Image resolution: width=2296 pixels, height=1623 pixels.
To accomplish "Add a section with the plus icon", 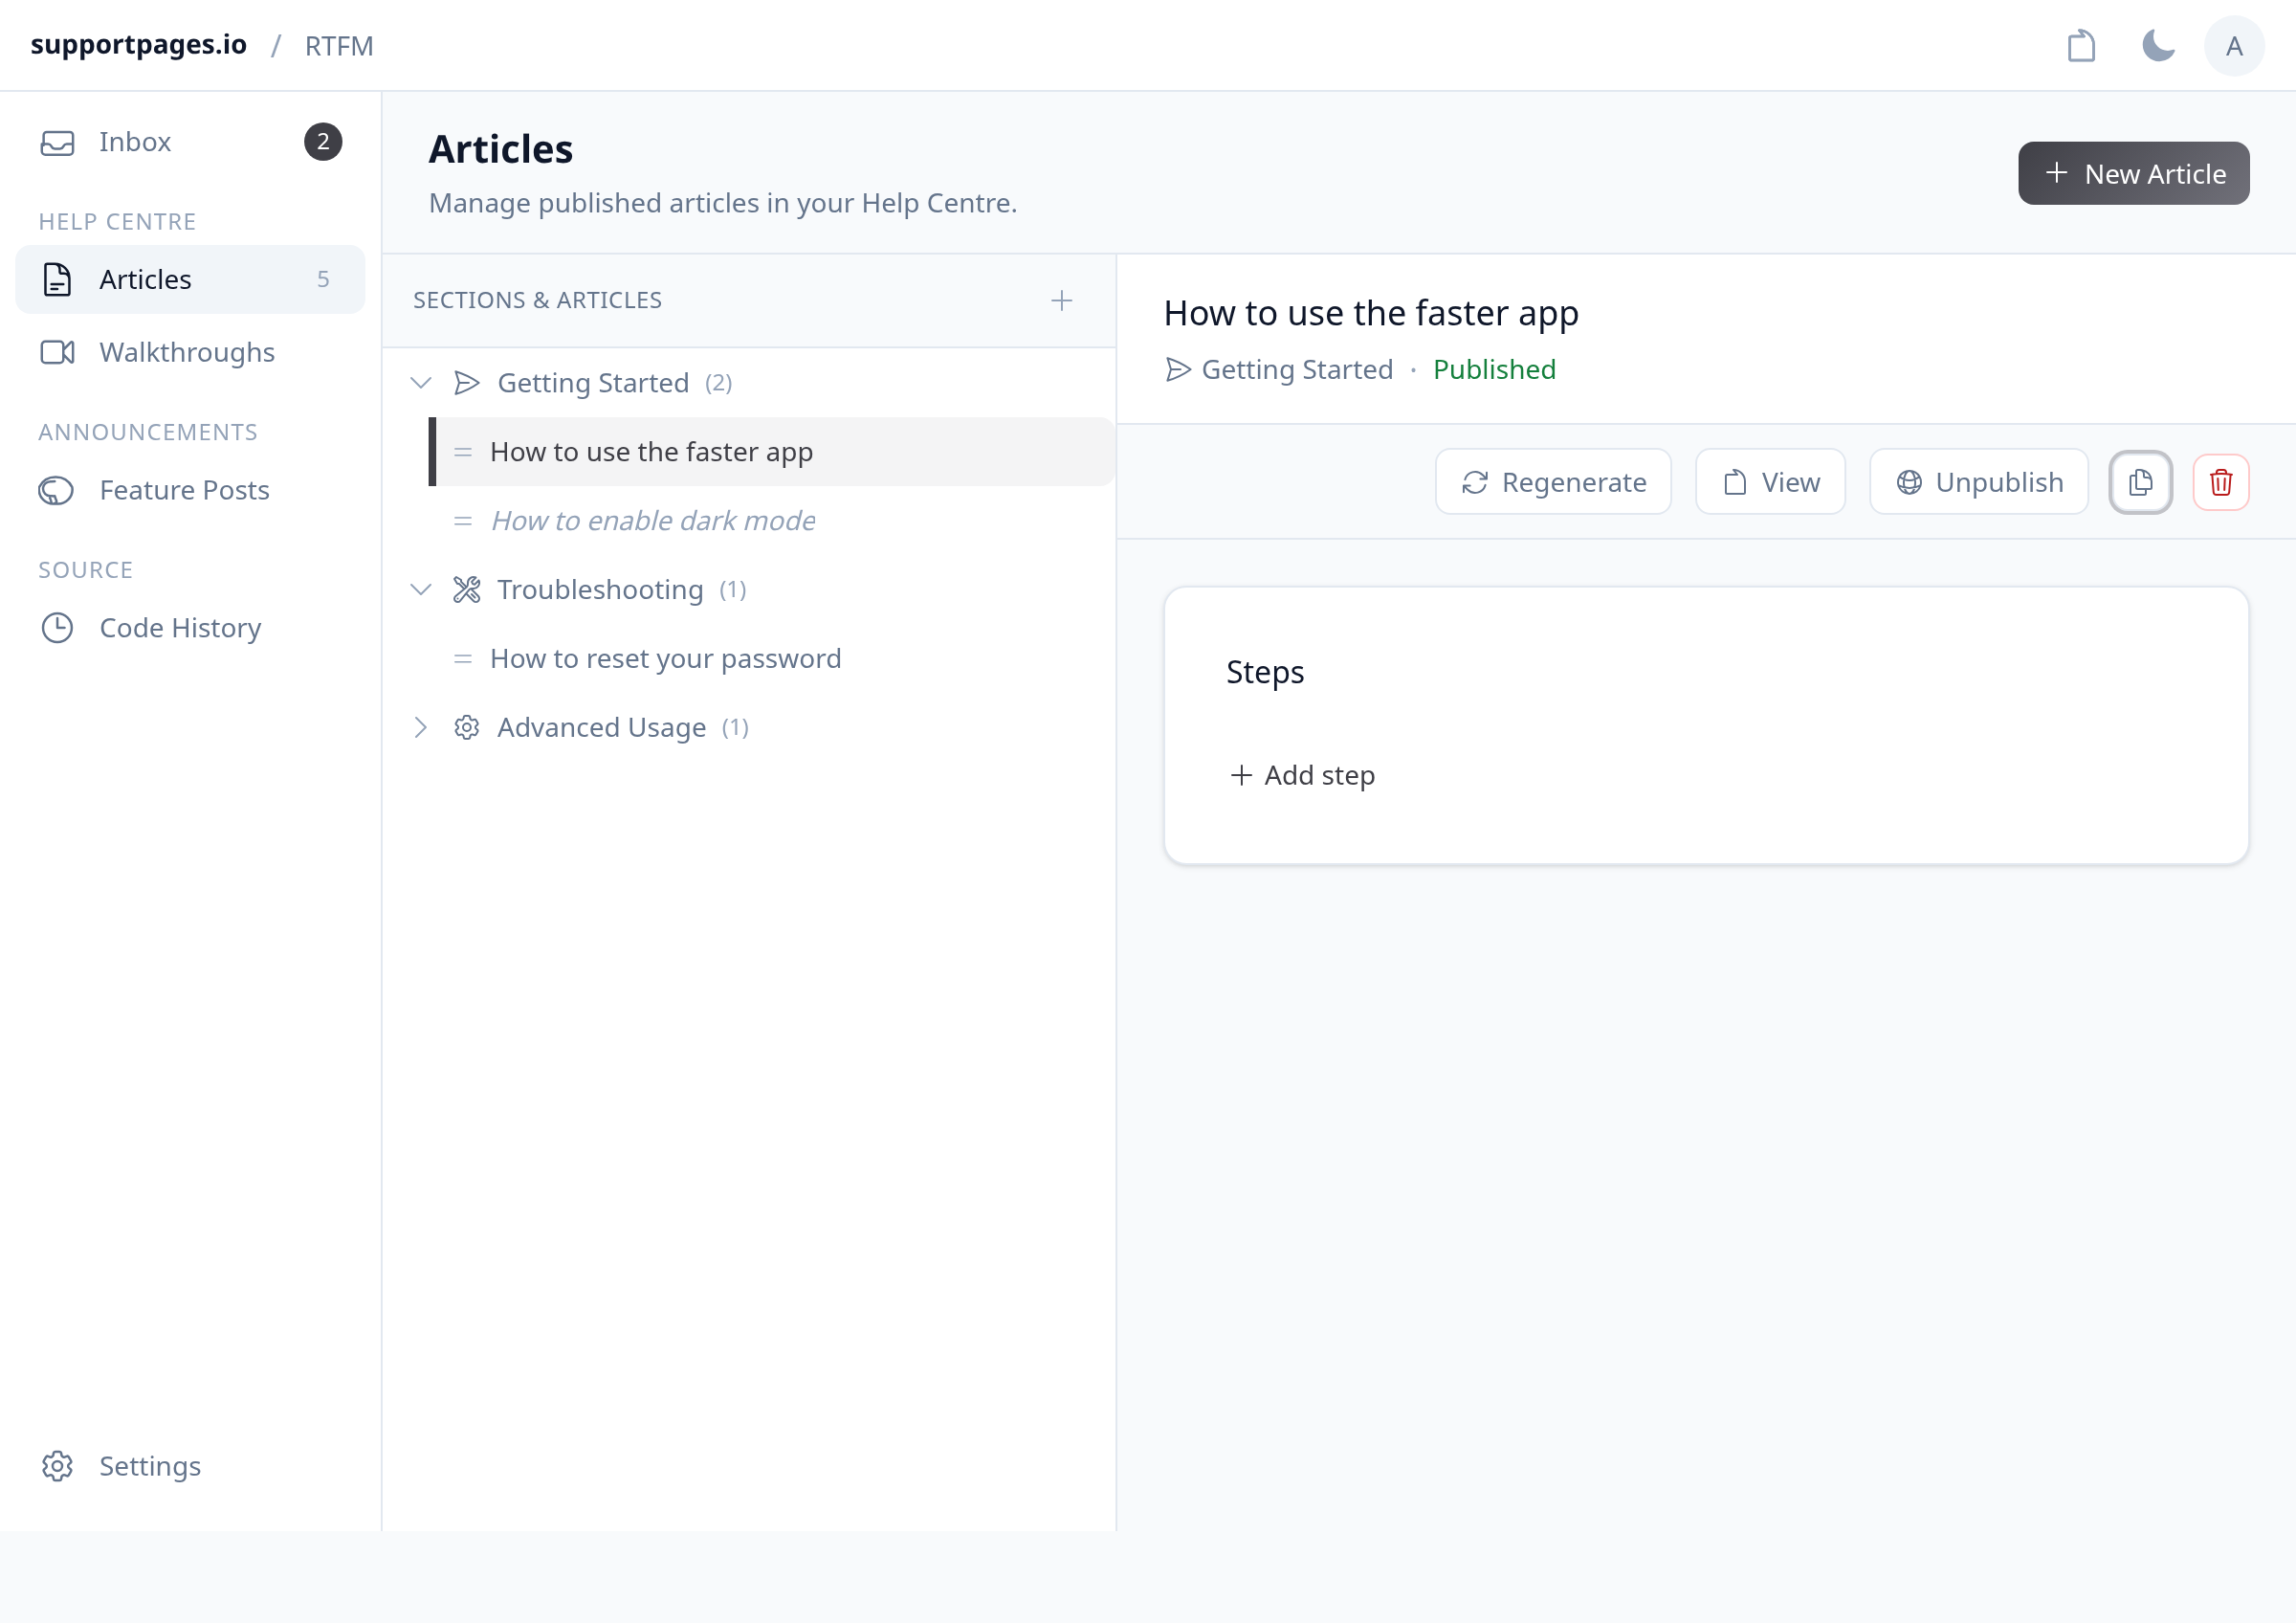I will point(1061,300).
